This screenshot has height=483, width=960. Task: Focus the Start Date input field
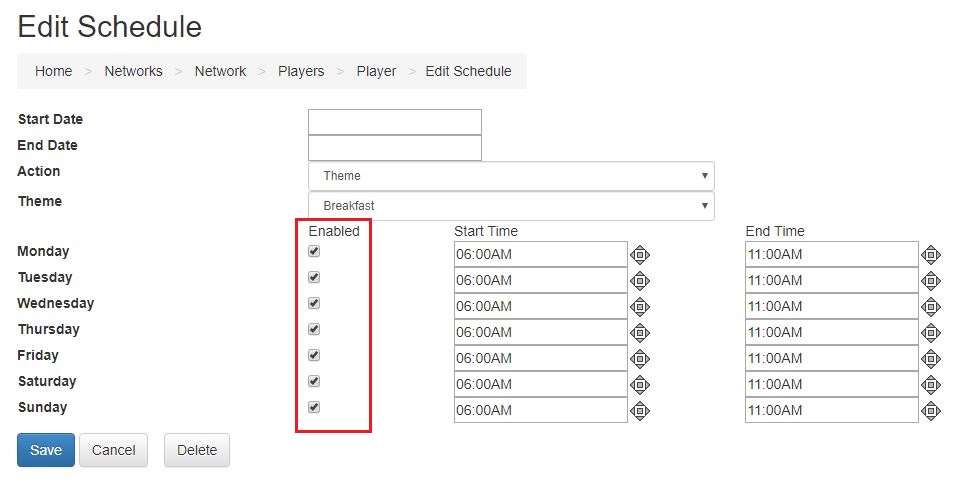395,122
